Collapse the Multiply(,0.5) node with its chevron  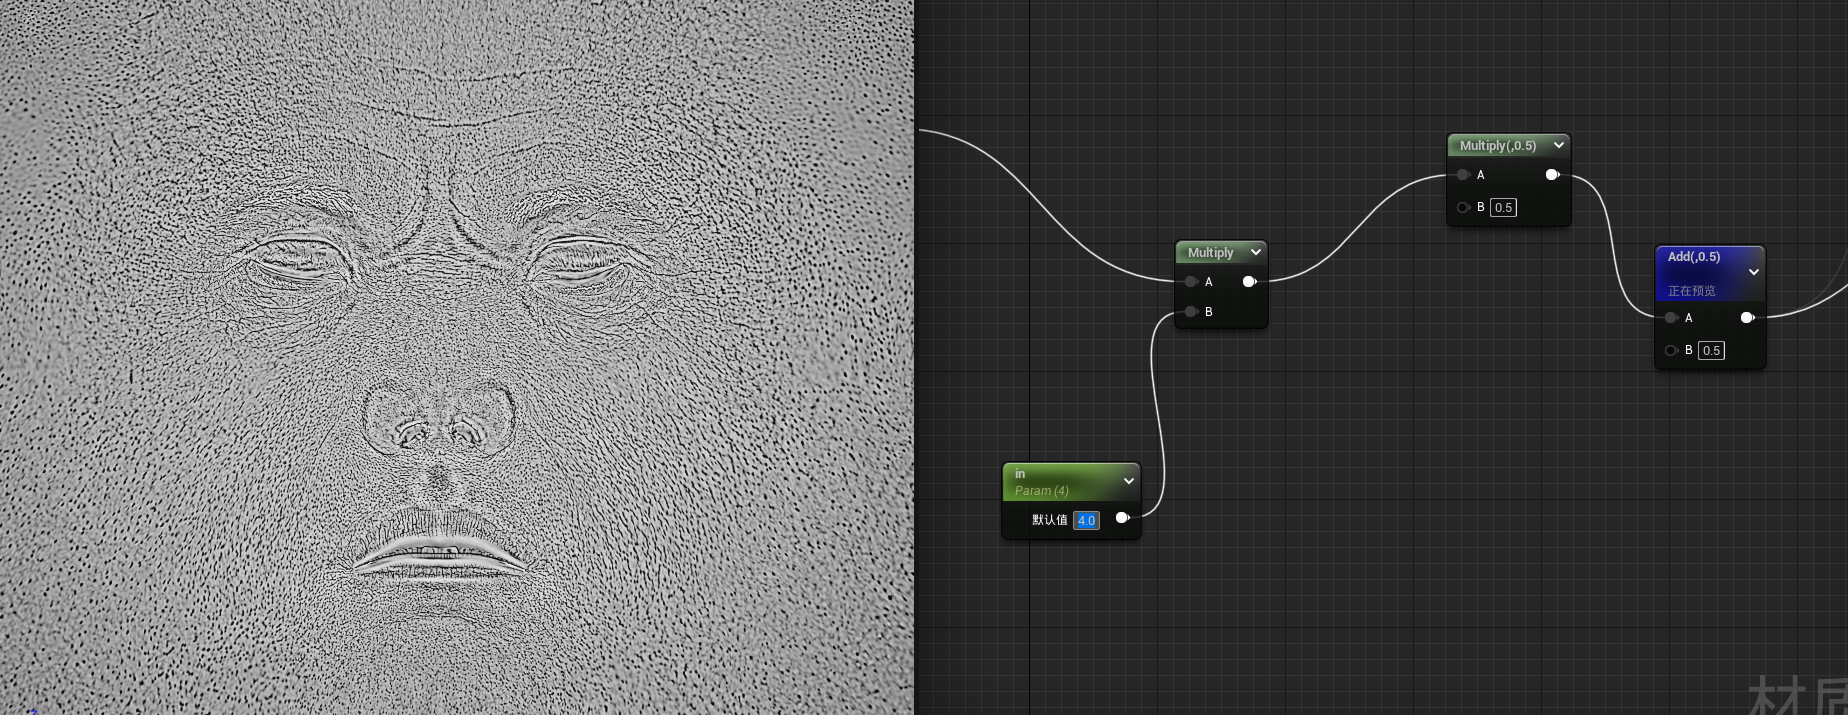point(1558,146)
